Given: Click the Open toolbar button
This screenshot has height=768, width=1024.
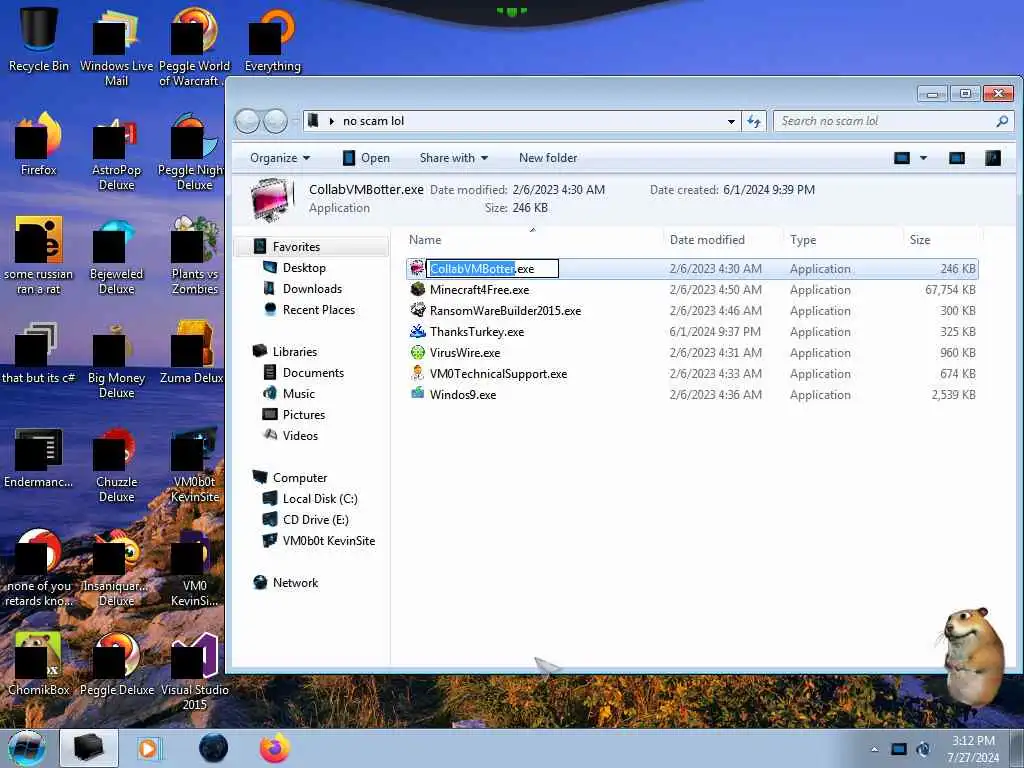Looking at the screenshot, I should pyautogui.click(x=366, y=158).
